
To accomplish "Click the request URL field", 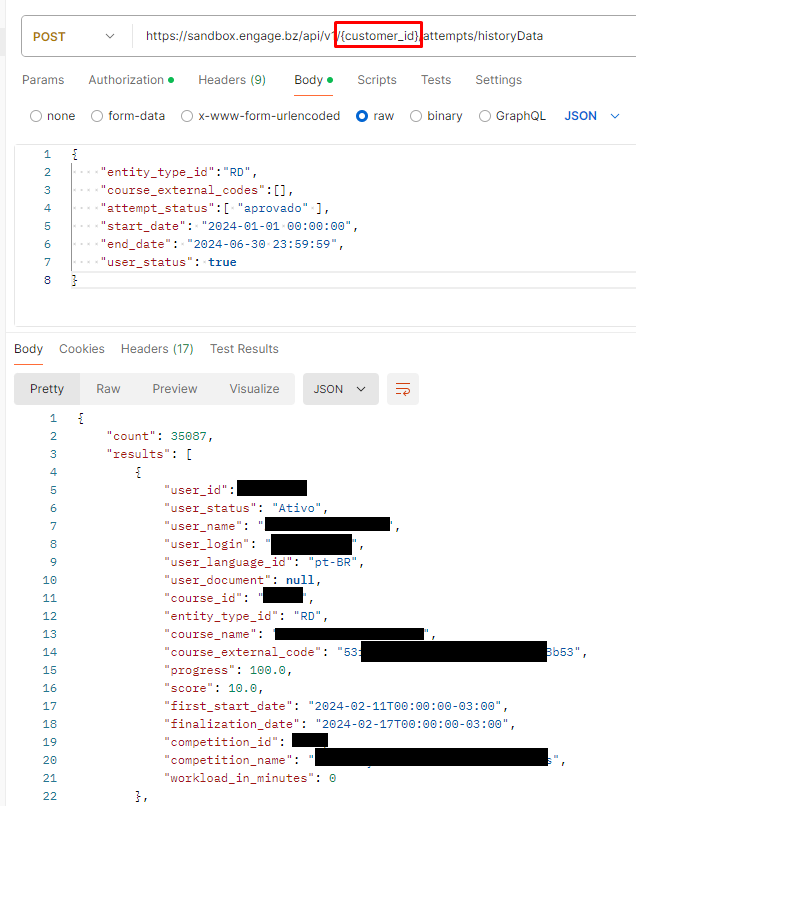I will [x=386, y=36].
